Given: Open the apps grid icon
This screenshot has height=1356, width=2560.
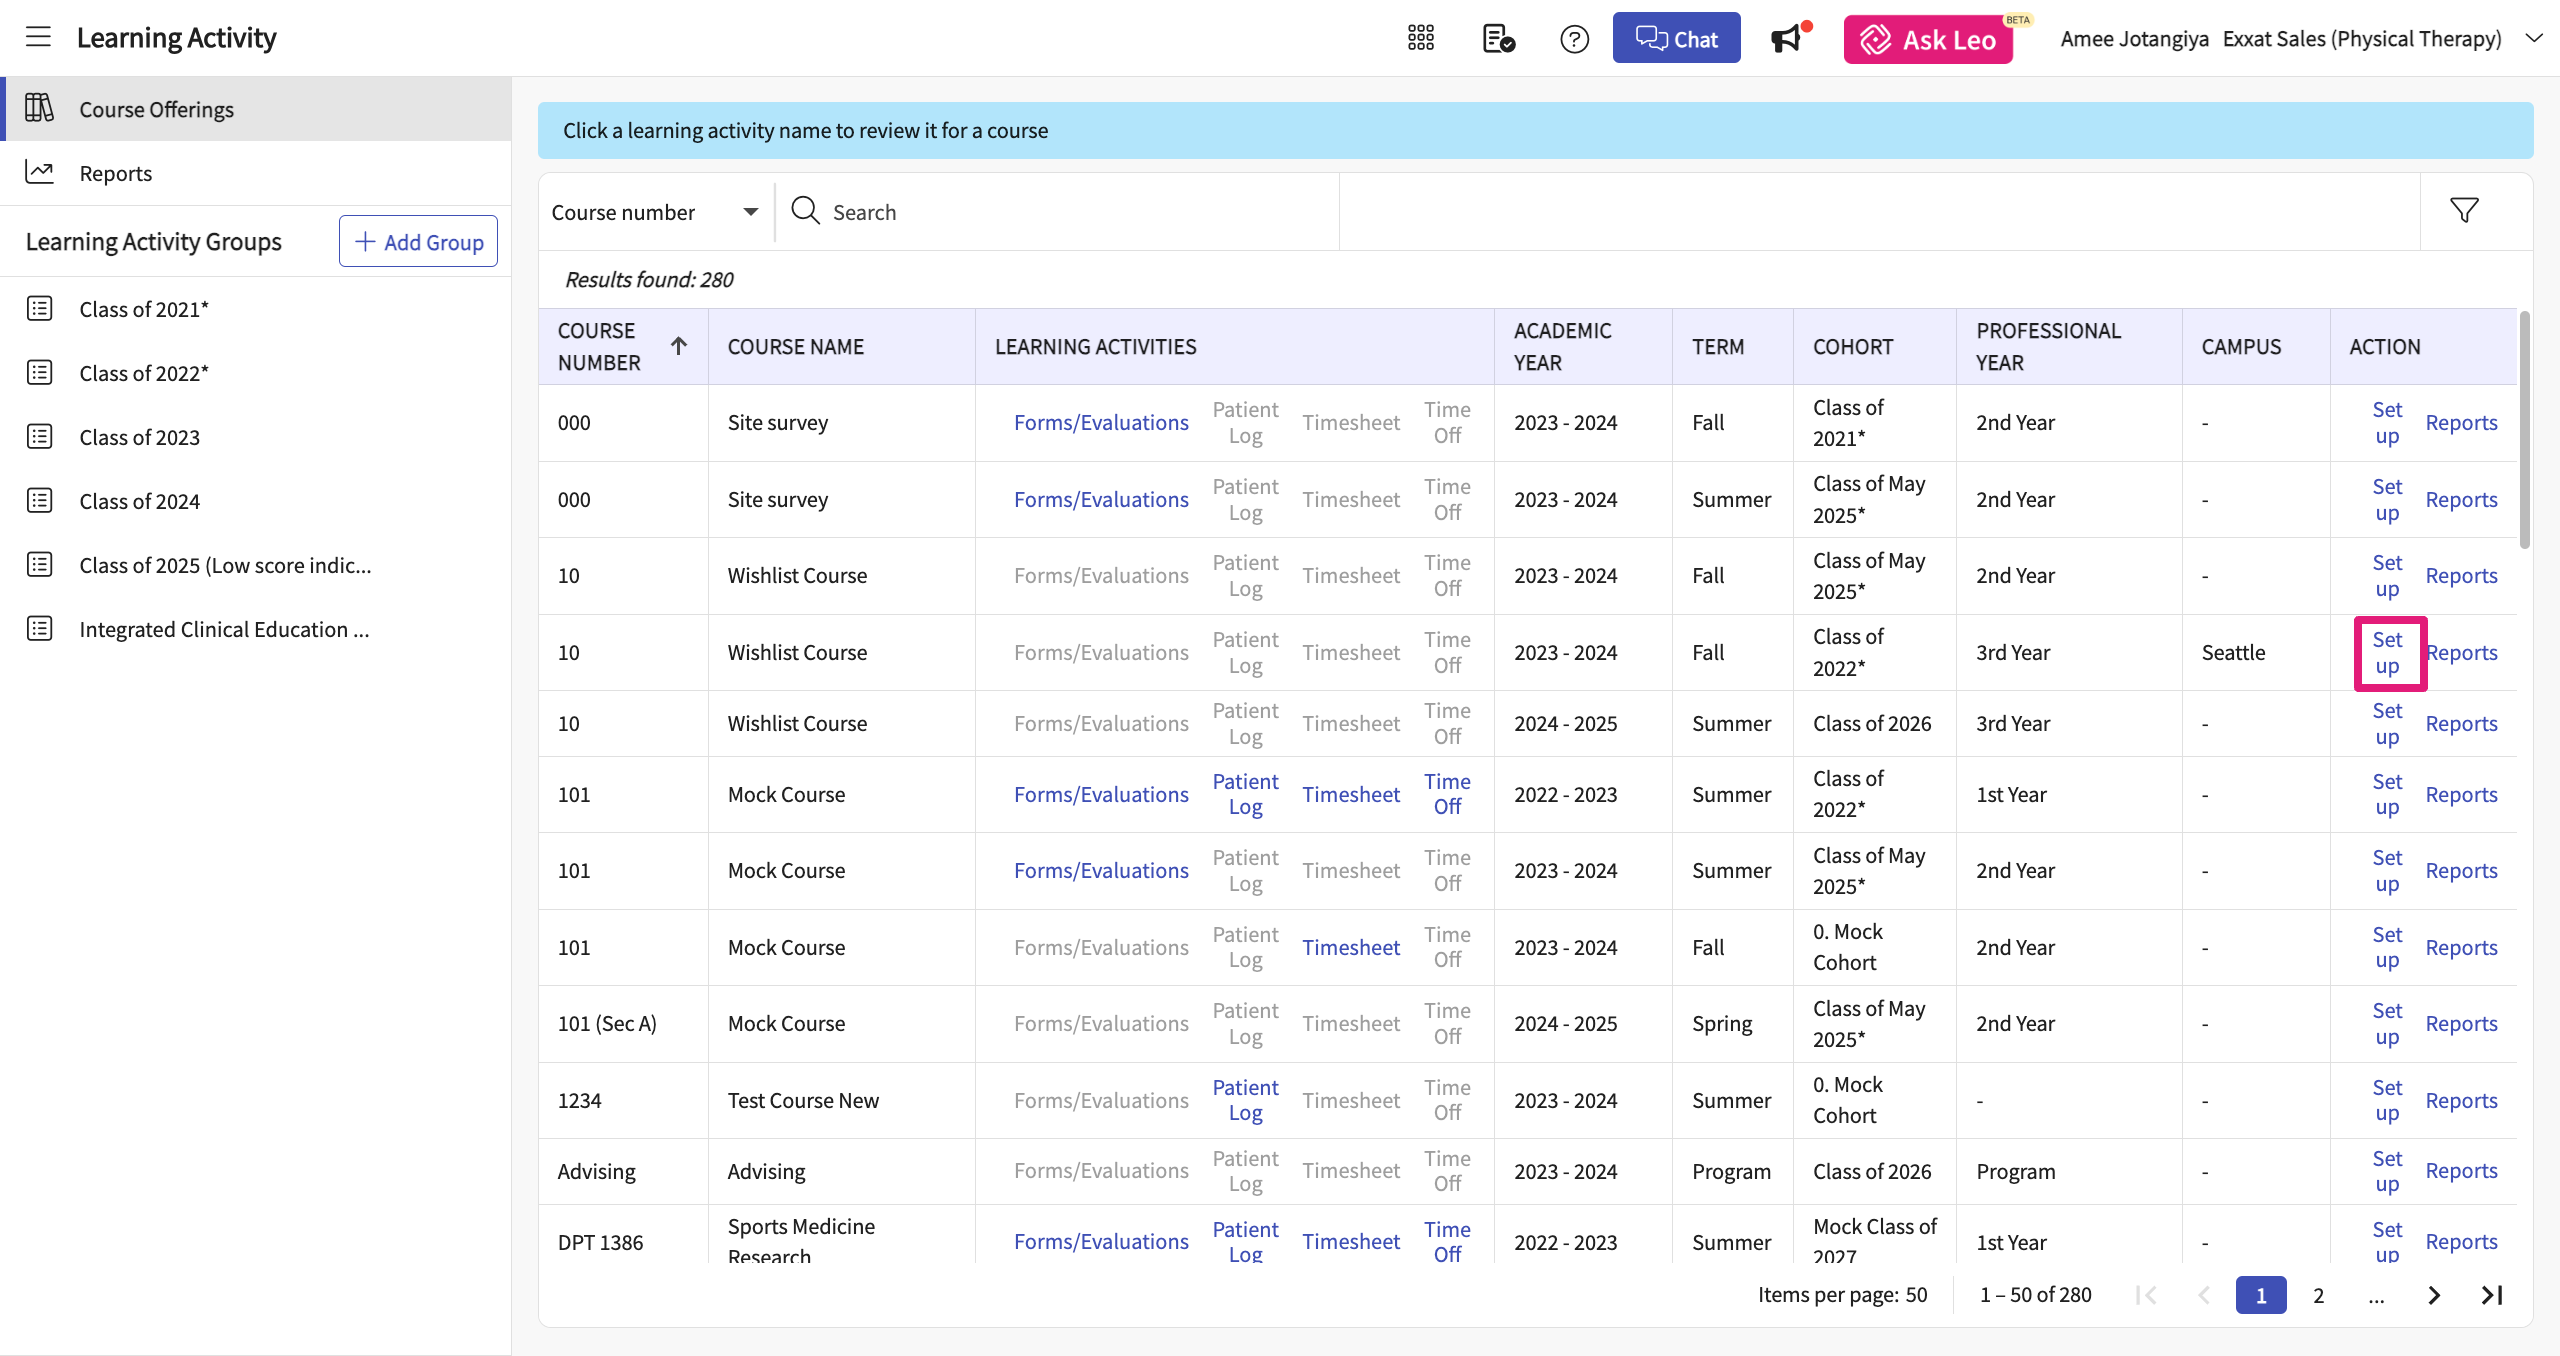Looking at the screenshot, I should [x=1420, y=39].
